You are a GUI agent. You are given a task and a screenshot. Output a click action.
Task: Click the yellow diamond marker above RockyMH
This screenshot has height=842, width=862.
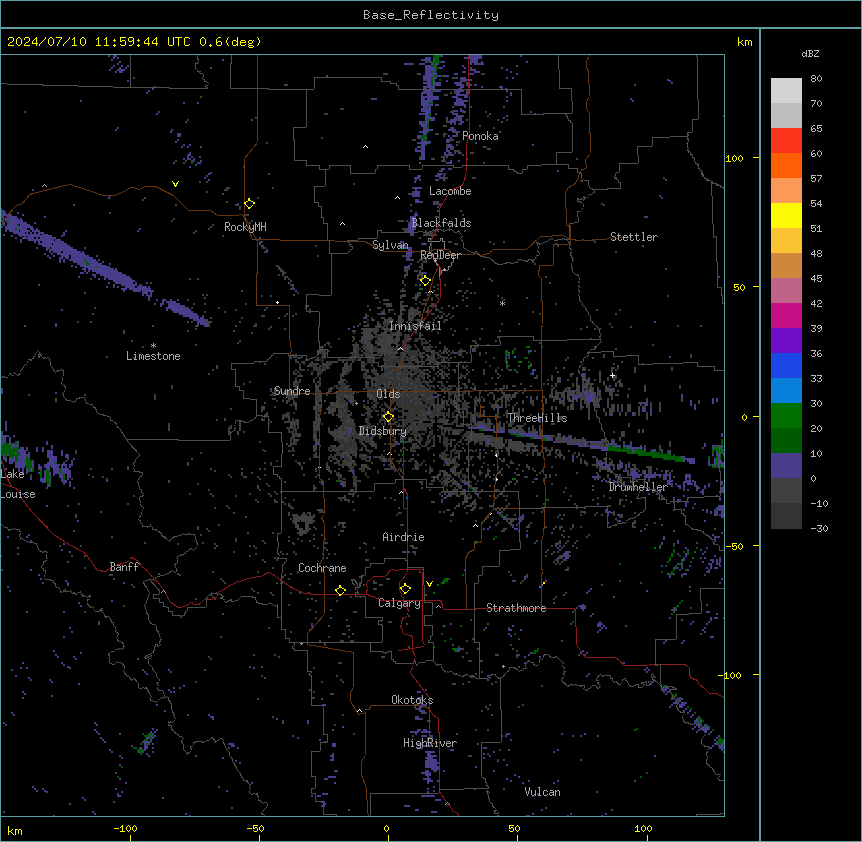click(249, 204)
